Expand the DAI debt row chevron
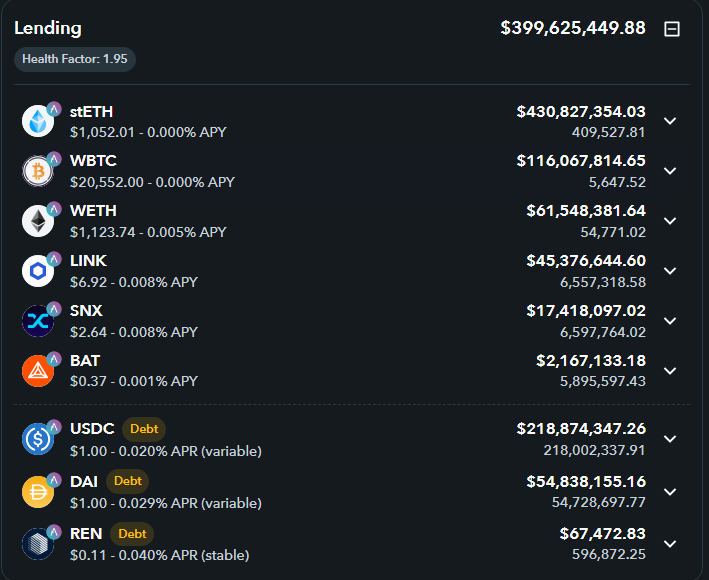709x580 pixels. (670, 491)
